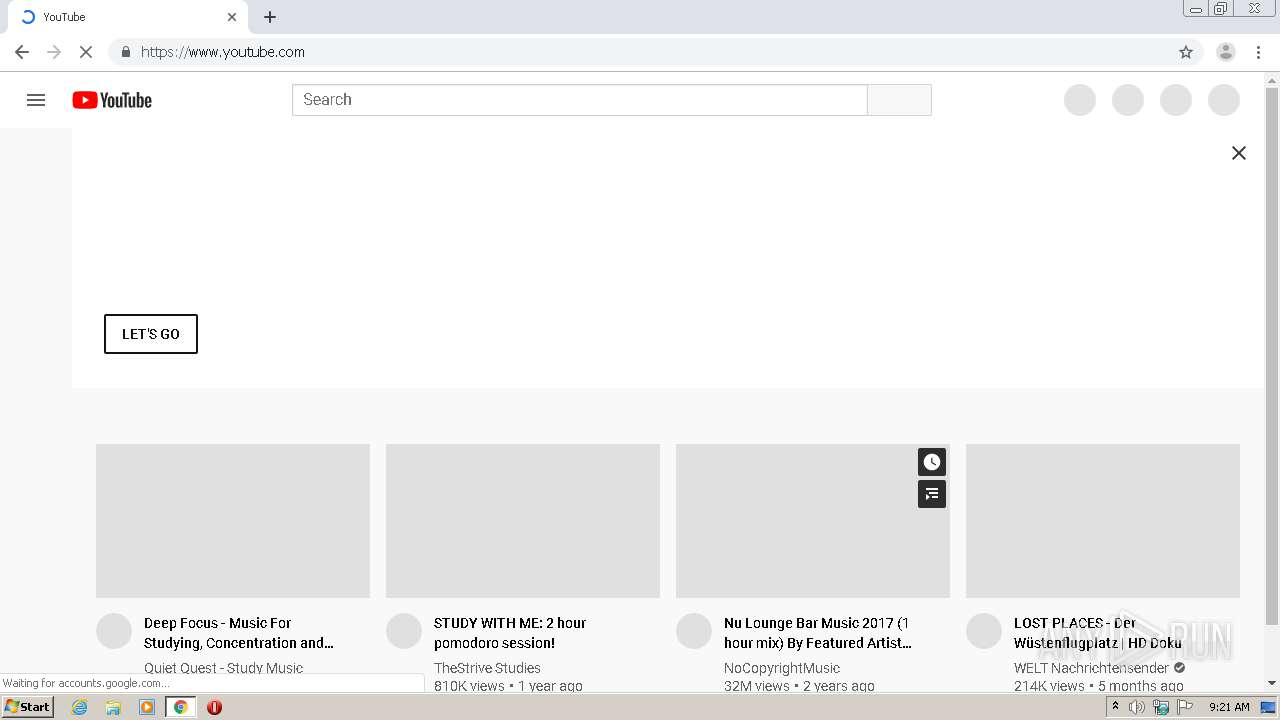
Task: Open Windows Explorer folder in taskbar
Action: coord(113,707)
